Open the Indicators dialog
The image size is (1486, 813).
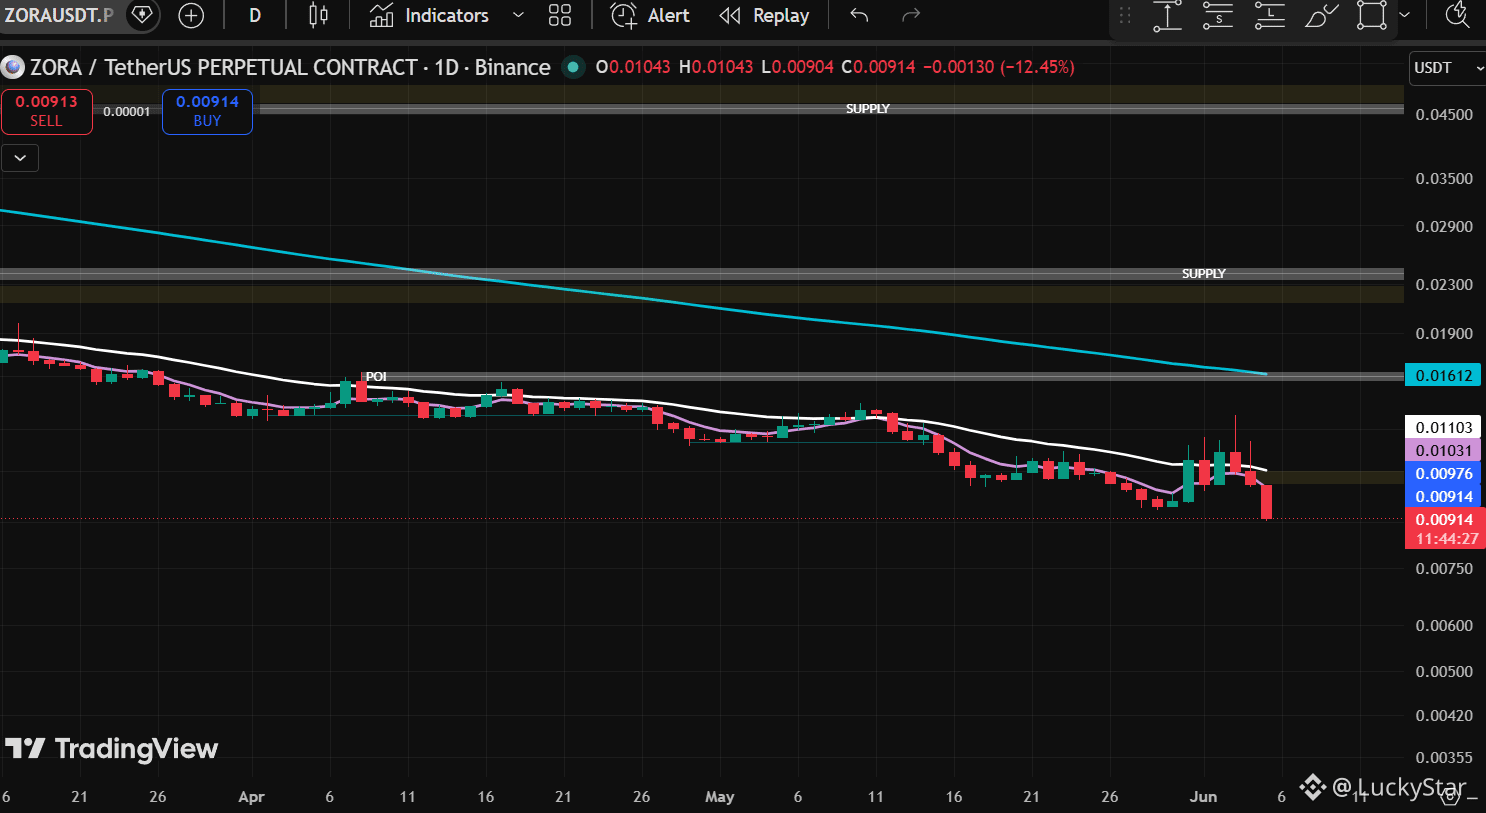[x=429, y=15]
